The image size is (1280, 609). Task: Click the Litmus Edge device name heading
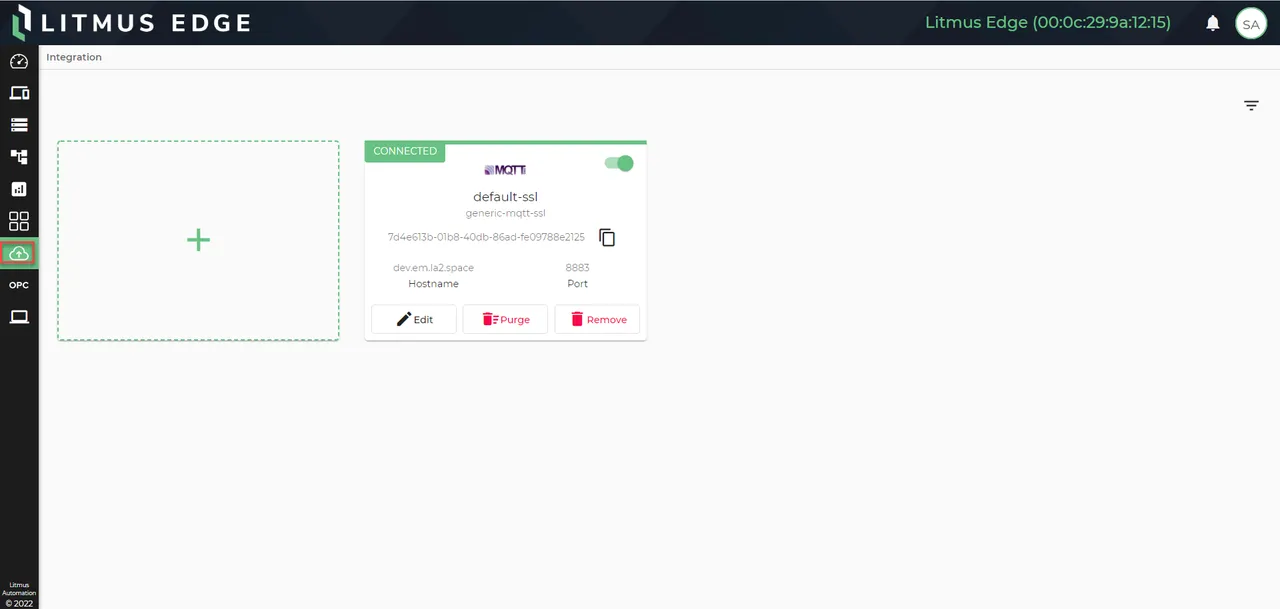(x=1048, y=22)
